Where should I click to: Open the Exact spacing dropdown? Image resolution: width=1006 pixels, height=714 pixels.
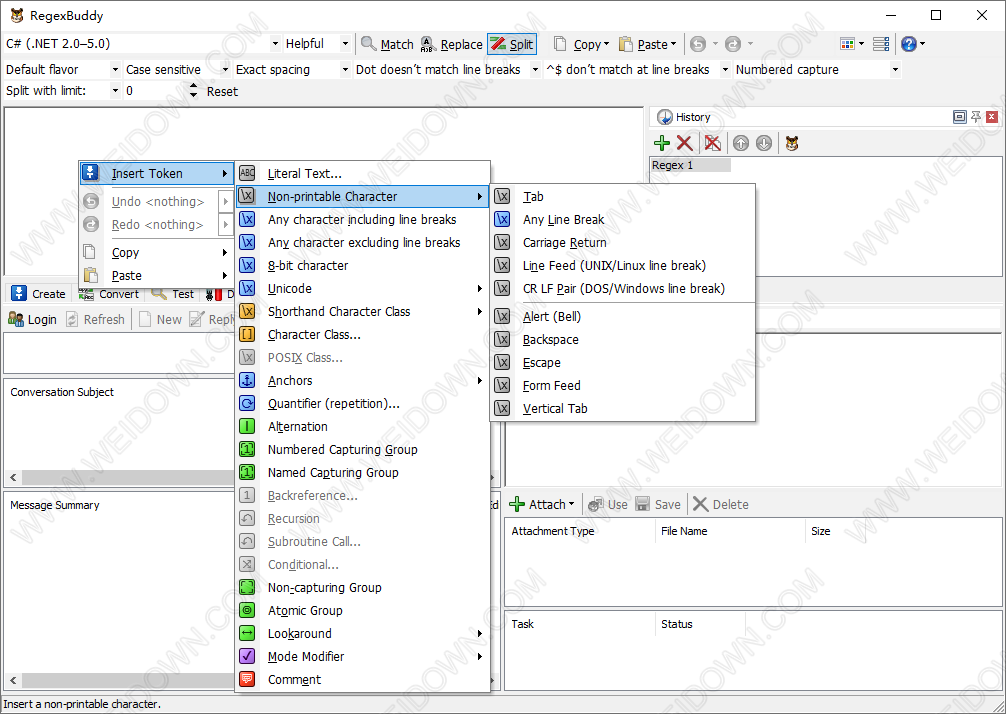pos(345,69)
